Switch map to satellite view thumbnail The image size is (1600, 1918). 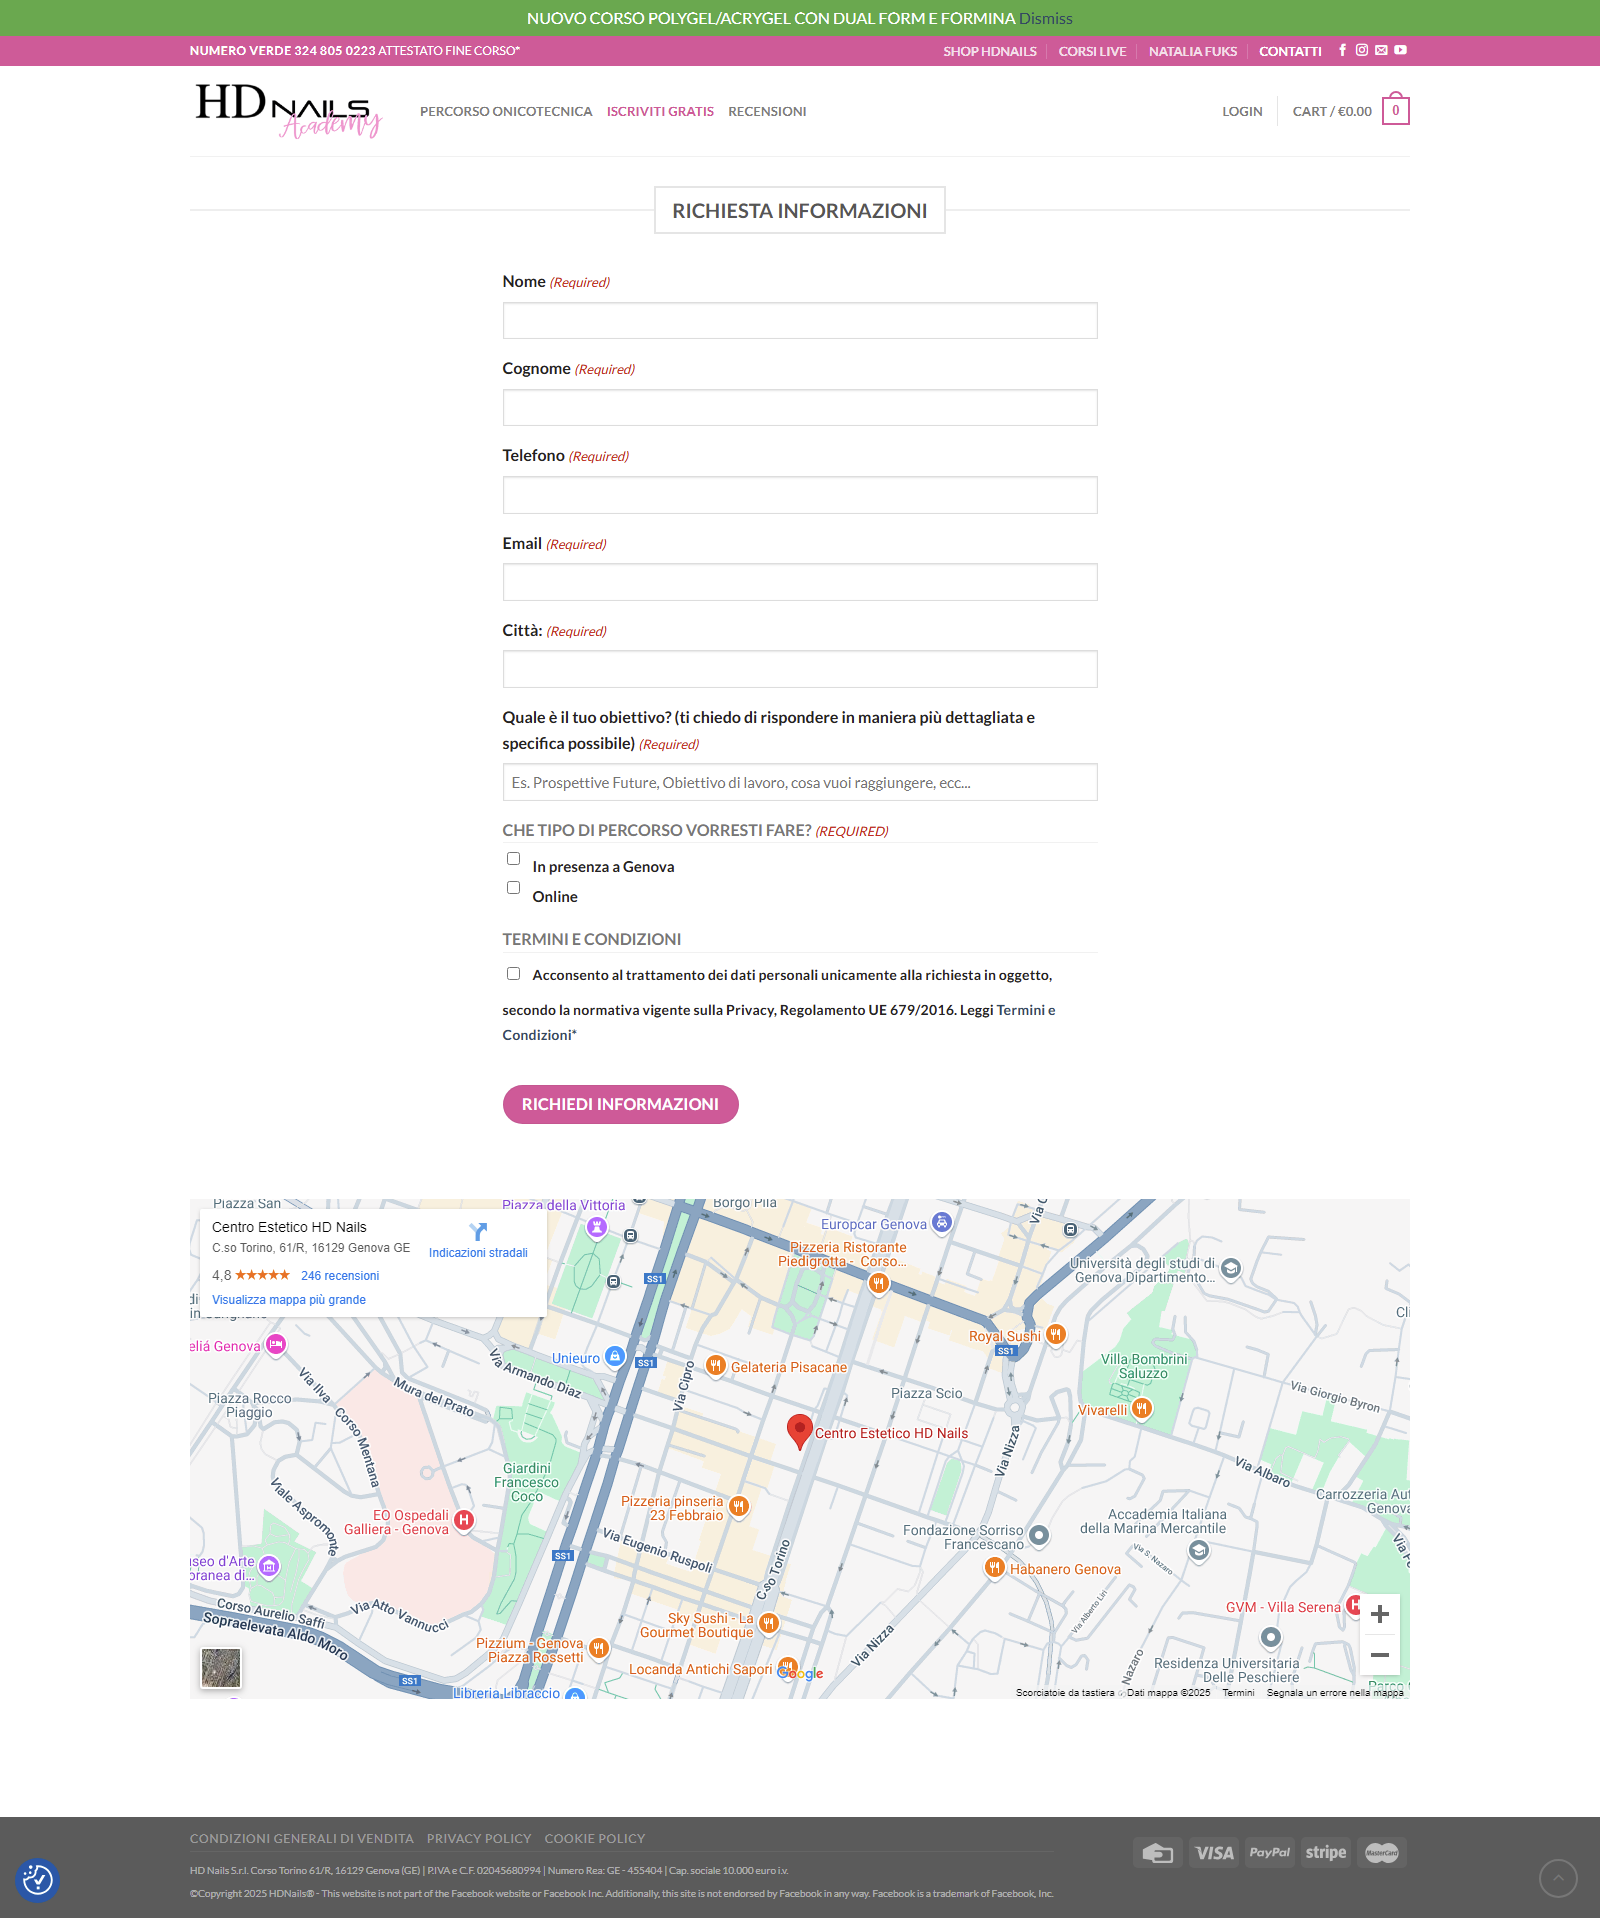(x=221, y=1668)
